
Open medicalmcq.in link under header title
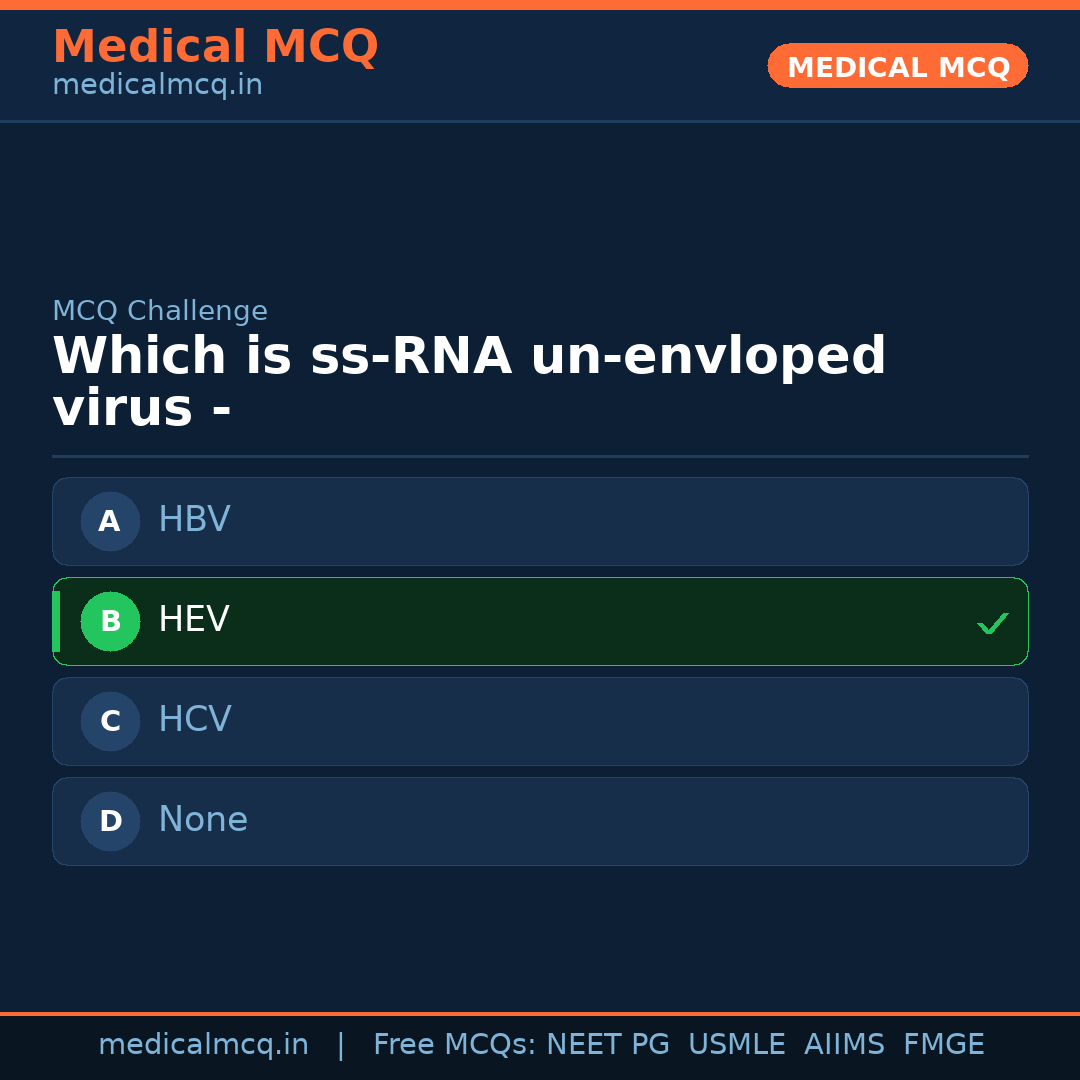click(x=157, y=85)
